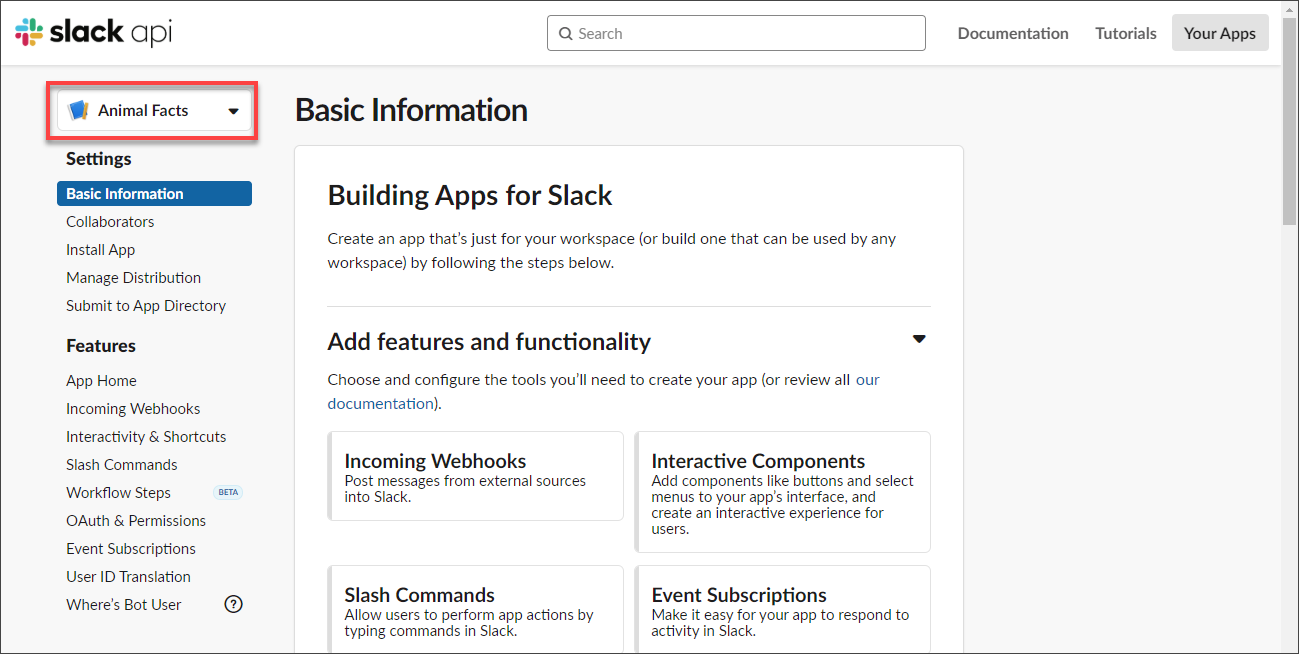
Task: Open Event Subscriptions in sidebar
Action: pos(131,549)
